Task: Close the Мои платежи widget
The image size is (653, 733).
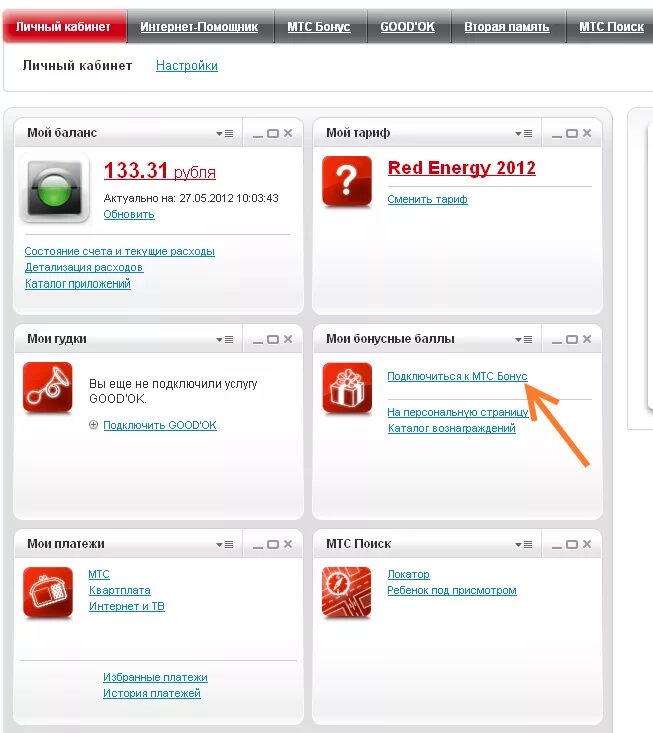Action: [x=288, y=544]
